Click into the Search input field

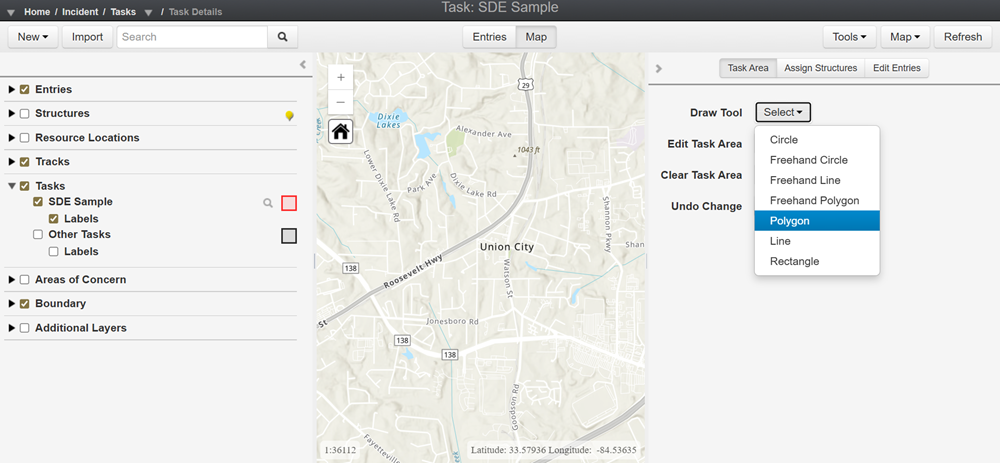(x=192, y=37)
